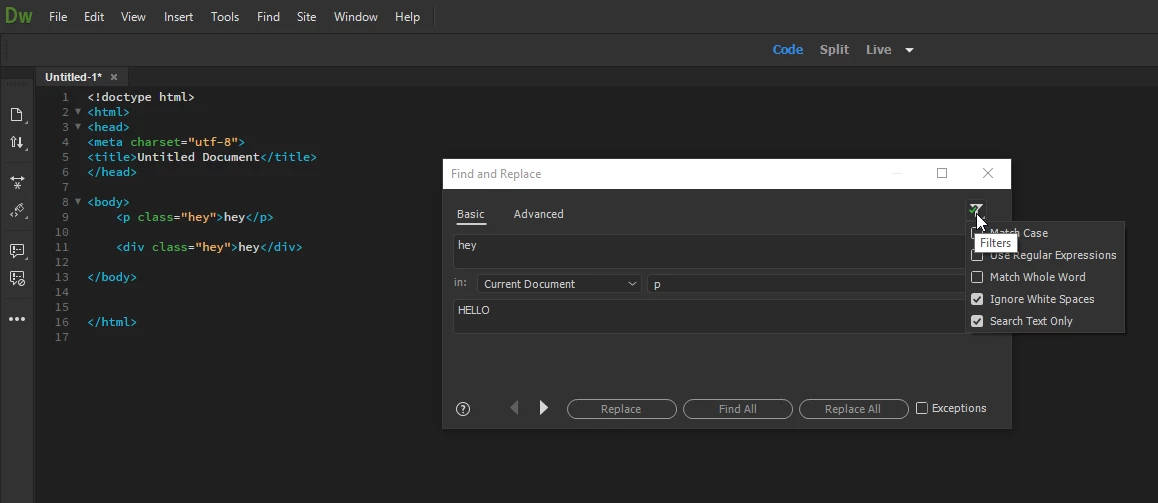Collapse the html tag on line 2
Image resolution: width=1158 pixels, height=503 pixels.
pyautogui.click(x=78, y=112)
